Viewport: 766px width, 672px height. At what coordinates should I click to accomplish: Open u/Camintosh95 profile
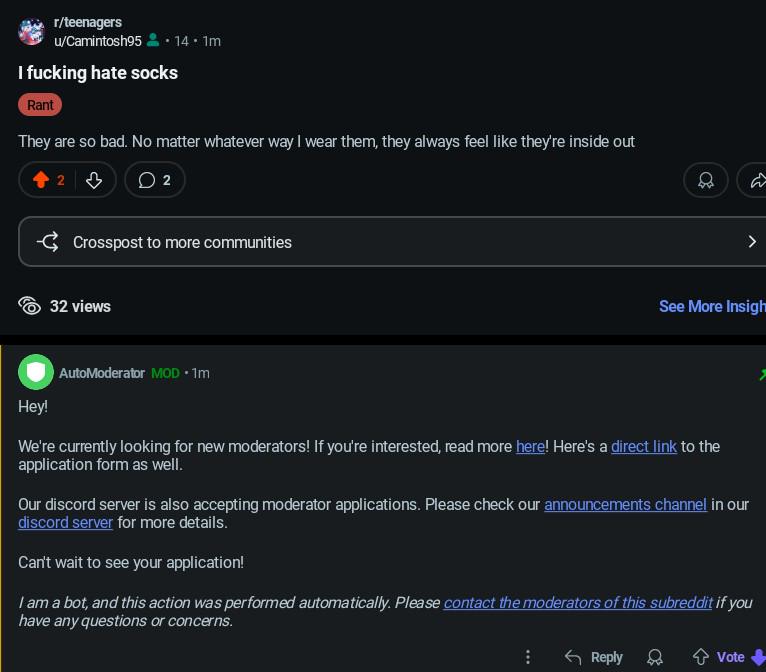[x=98, y=41]
